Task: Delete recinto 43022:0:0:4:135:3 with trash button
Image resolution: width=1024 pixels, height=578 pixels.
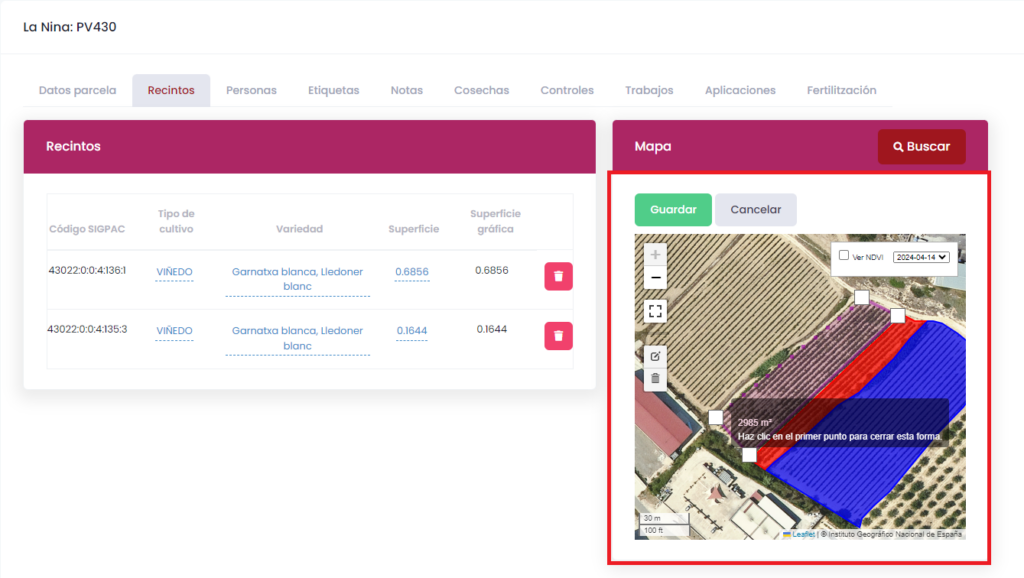Action: tap(558, 336)
